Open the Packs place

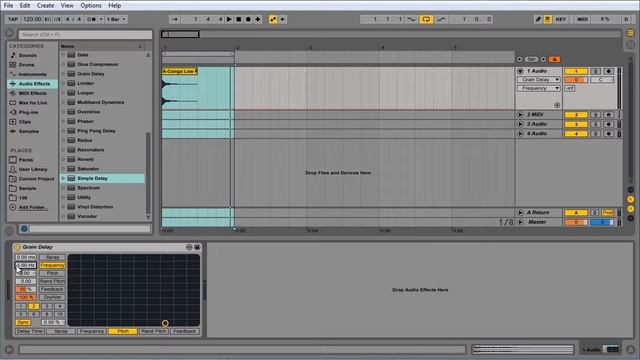click(26, 160)
